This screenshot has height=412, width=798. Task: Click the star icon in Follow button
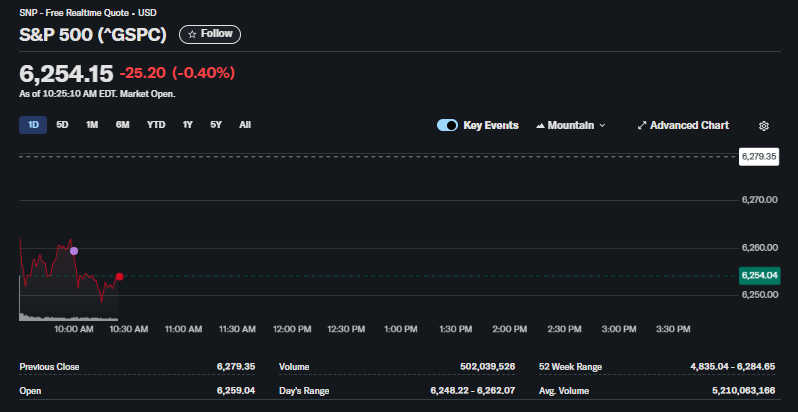(x=192, y=34)
